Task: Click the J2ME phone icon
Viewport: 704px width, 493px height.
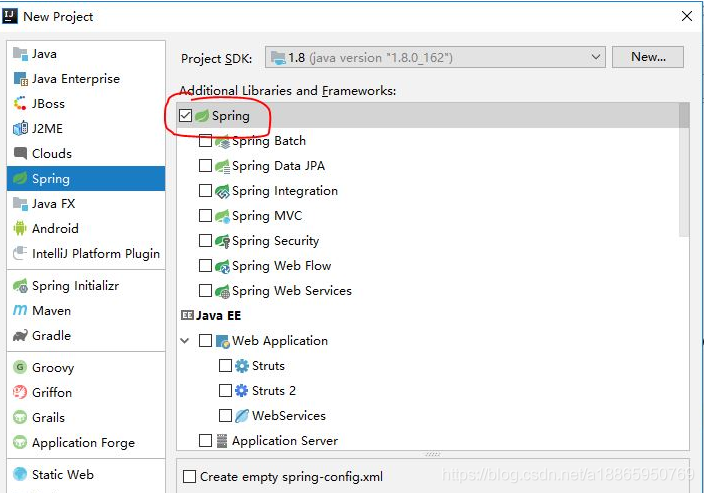Action: point(20,129)
